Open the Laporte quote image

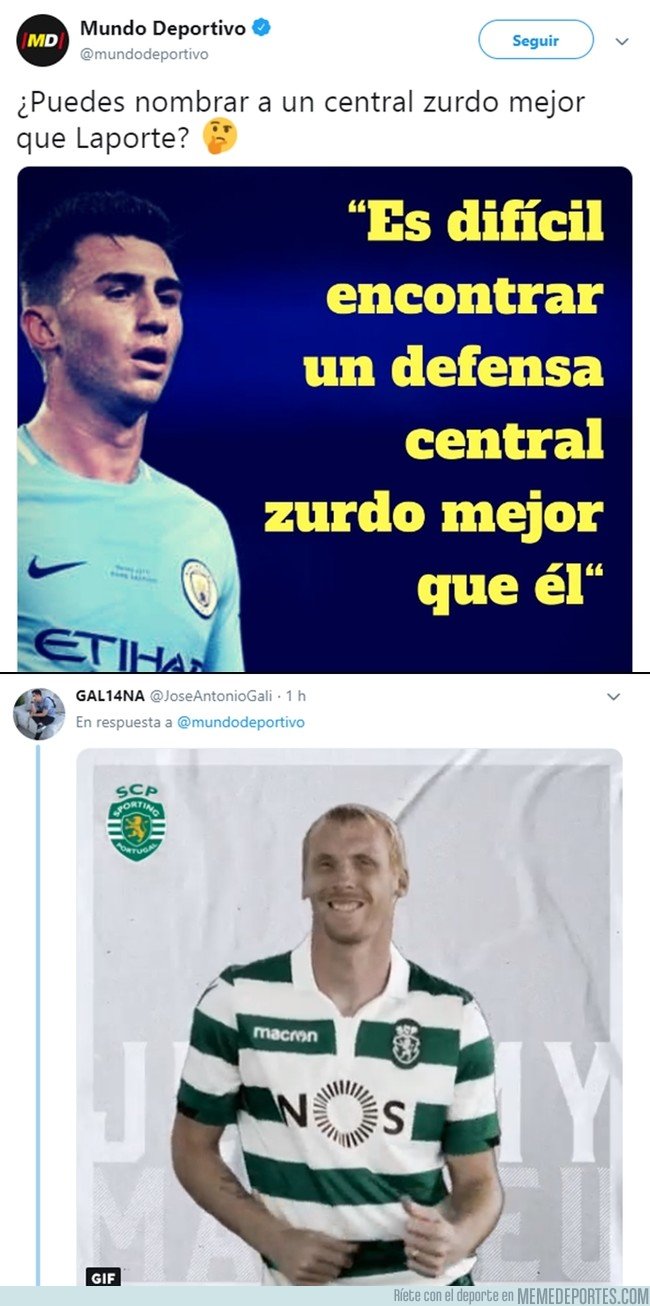pyautogui.click(x=325, y=419)
